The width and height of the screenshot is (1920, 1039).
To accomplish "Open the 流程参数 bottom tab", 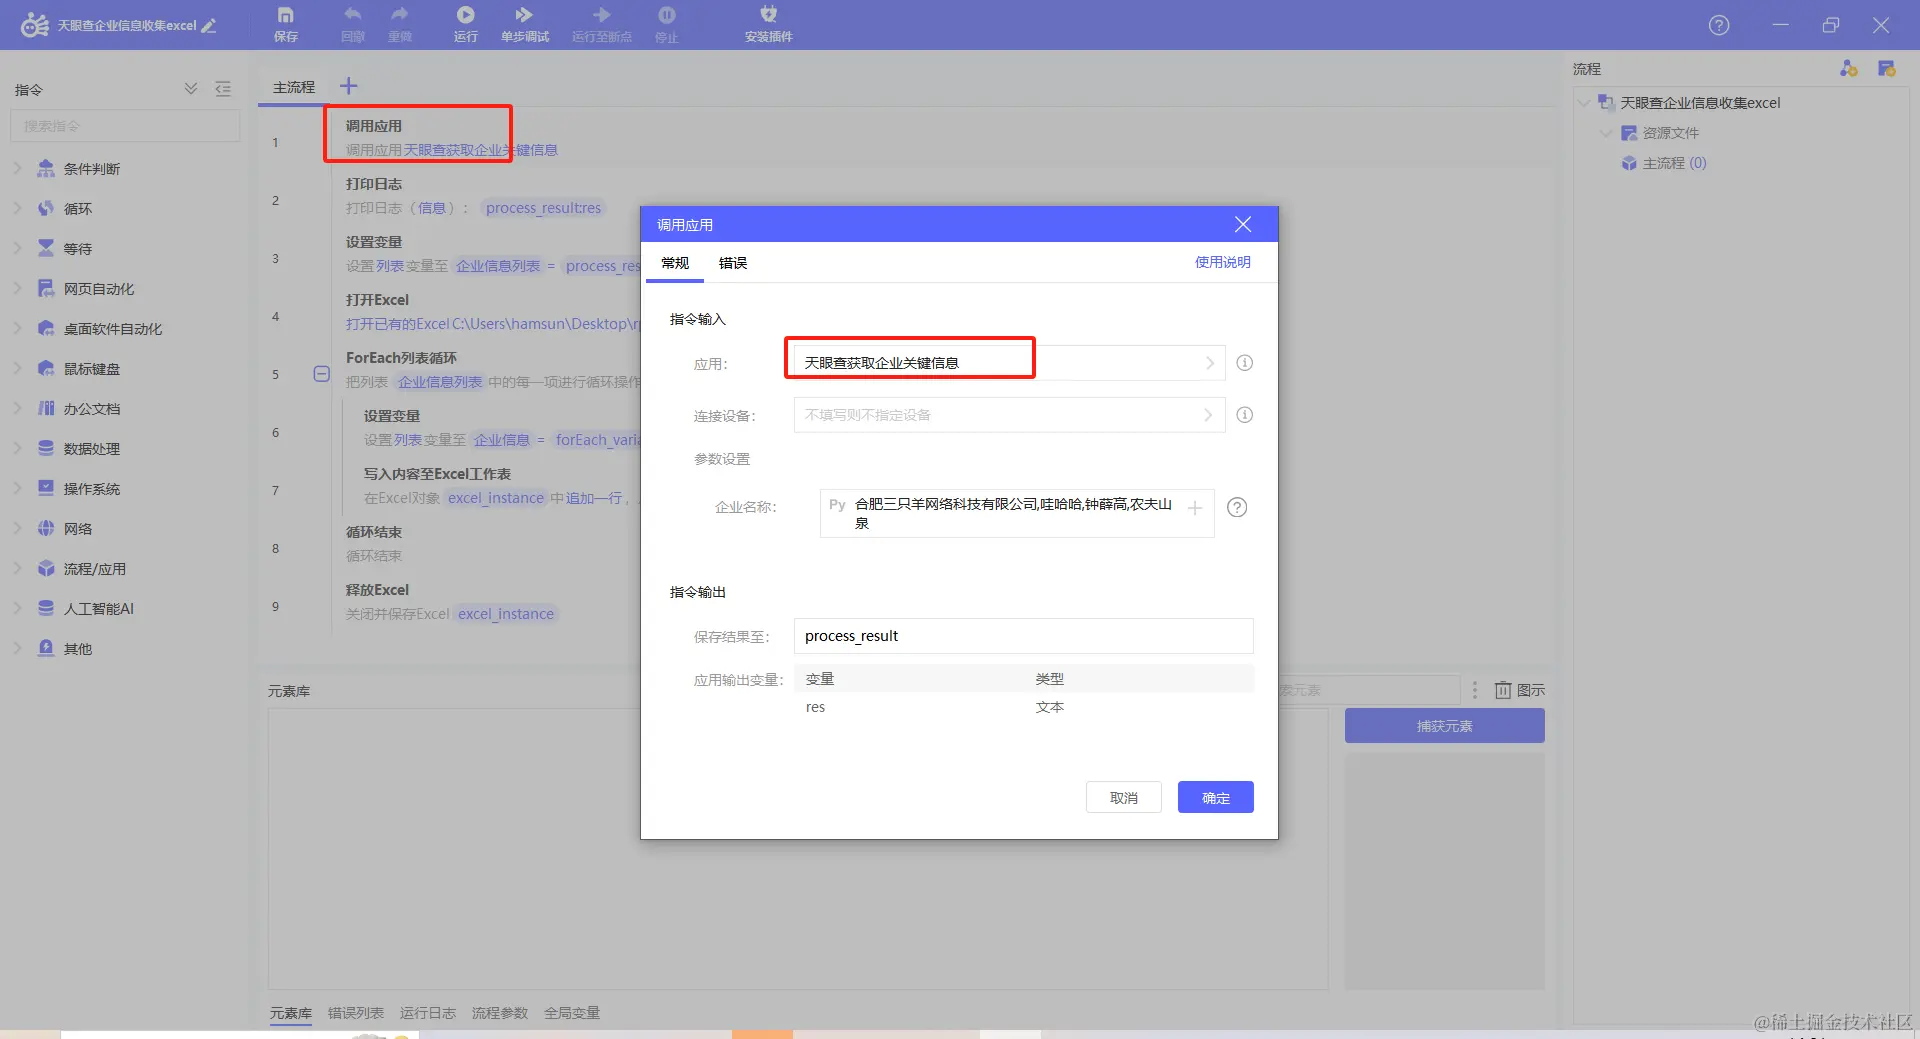I will 500,1013.
